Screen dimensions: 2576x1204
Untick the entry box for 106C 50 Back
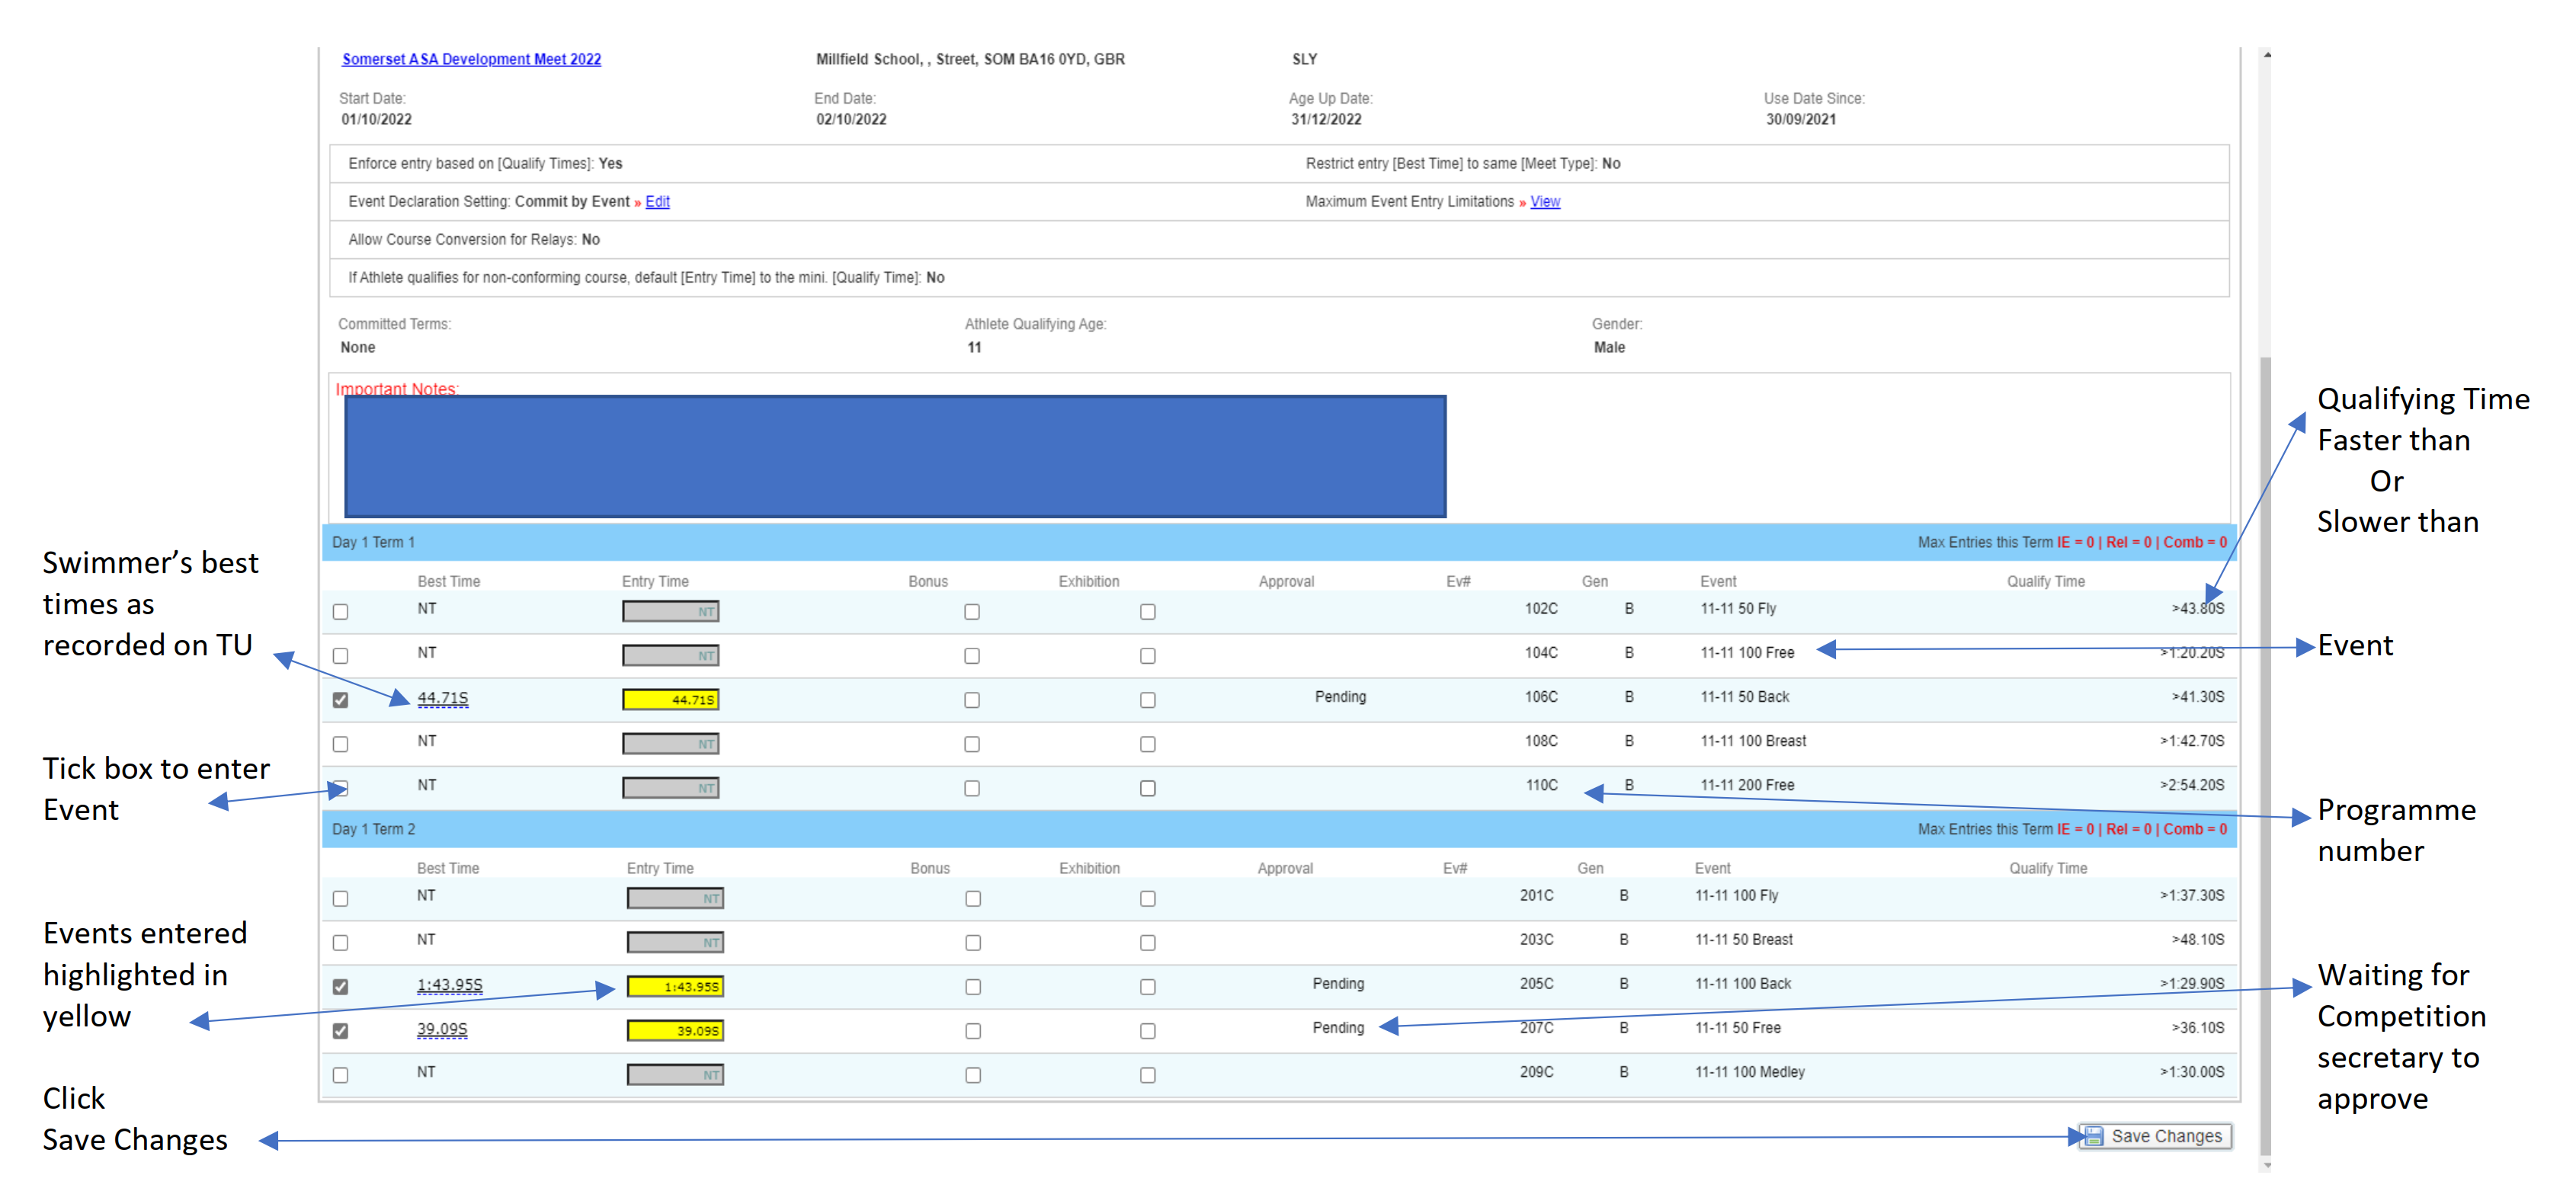point(341,700)
